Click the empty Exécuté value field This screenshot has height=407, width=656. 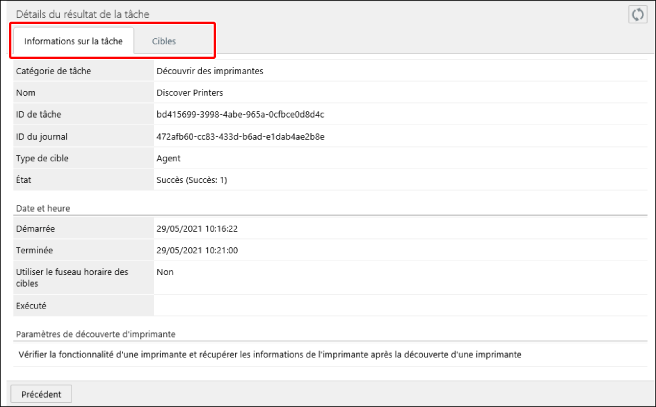[x=400, y=305]
